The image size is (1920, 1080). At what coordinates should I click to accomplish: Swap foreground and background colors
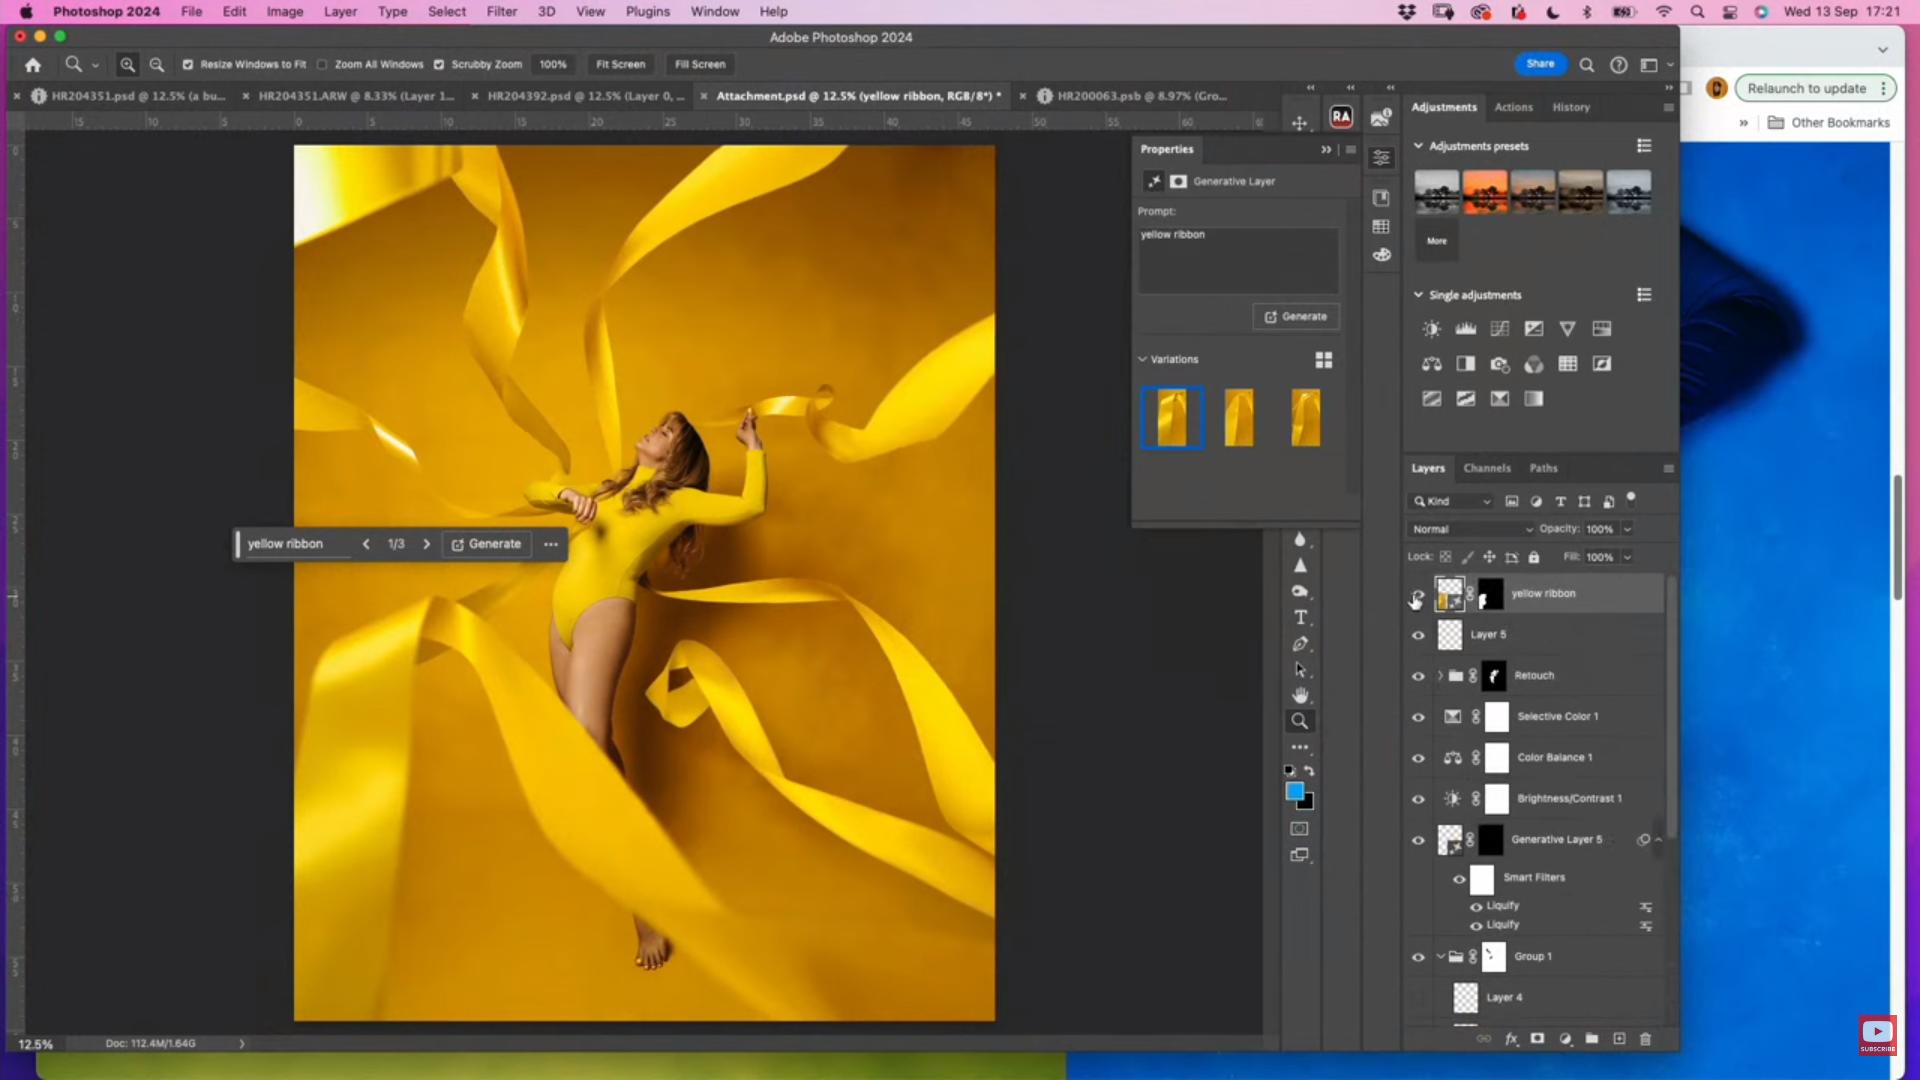tap(1309, 771)
